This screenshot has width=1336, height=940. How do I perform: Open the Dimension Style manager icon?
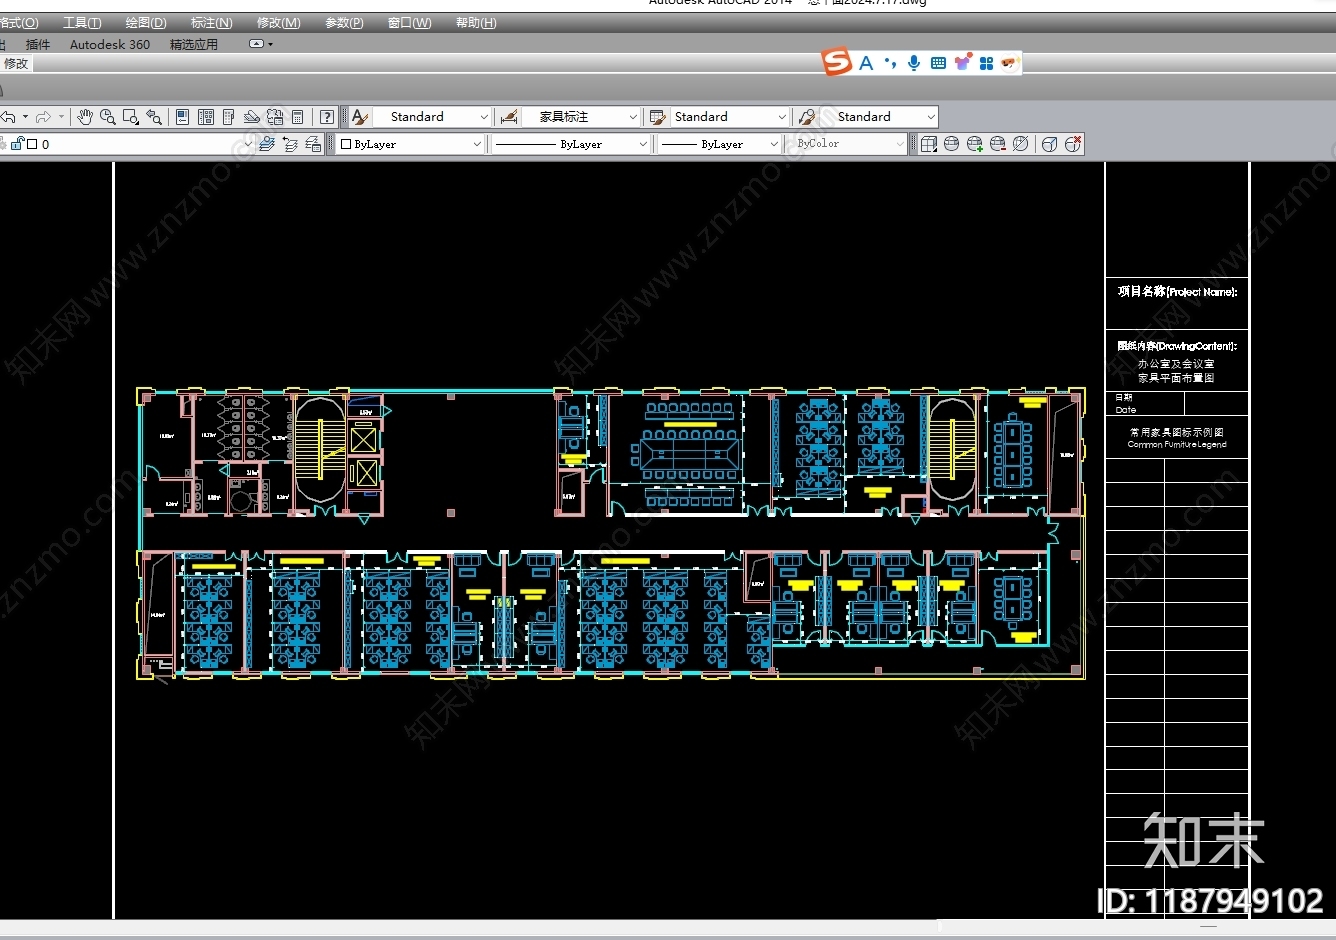pos(509,117)
